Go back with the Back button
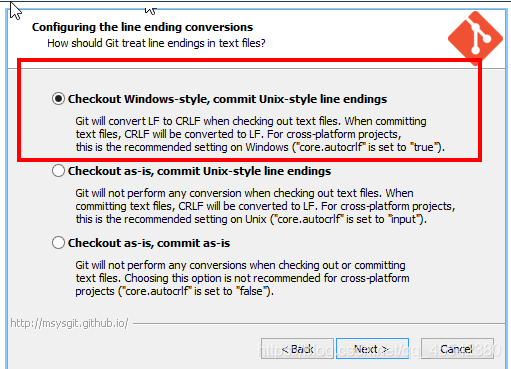The width and height of the screenshot is (511, 369). [297, 349]
